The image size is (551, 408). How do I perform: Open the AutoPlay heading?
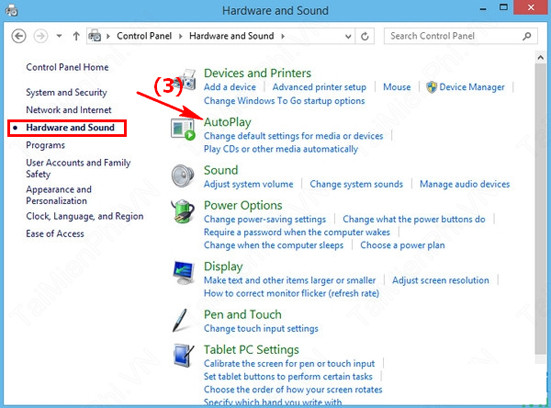tap(227, 122)
